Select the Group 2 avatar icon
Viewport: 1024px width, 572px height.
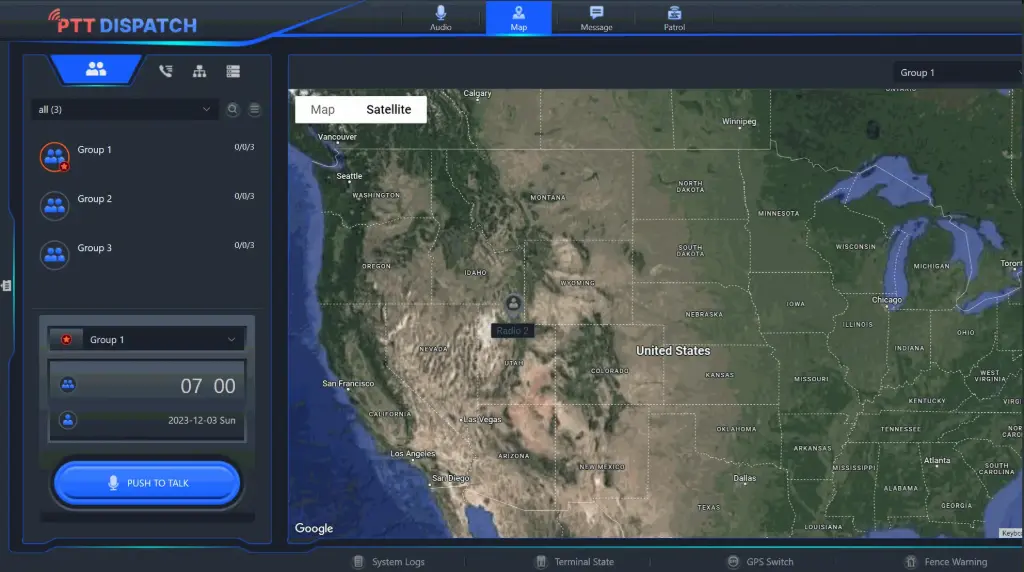[55, 205]
